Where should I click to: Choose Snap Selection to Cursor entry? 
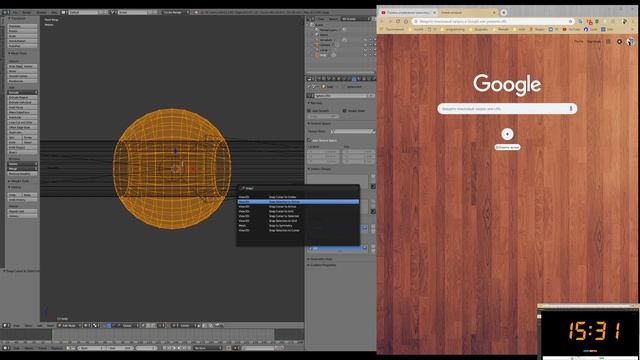[x=298, y=230]
